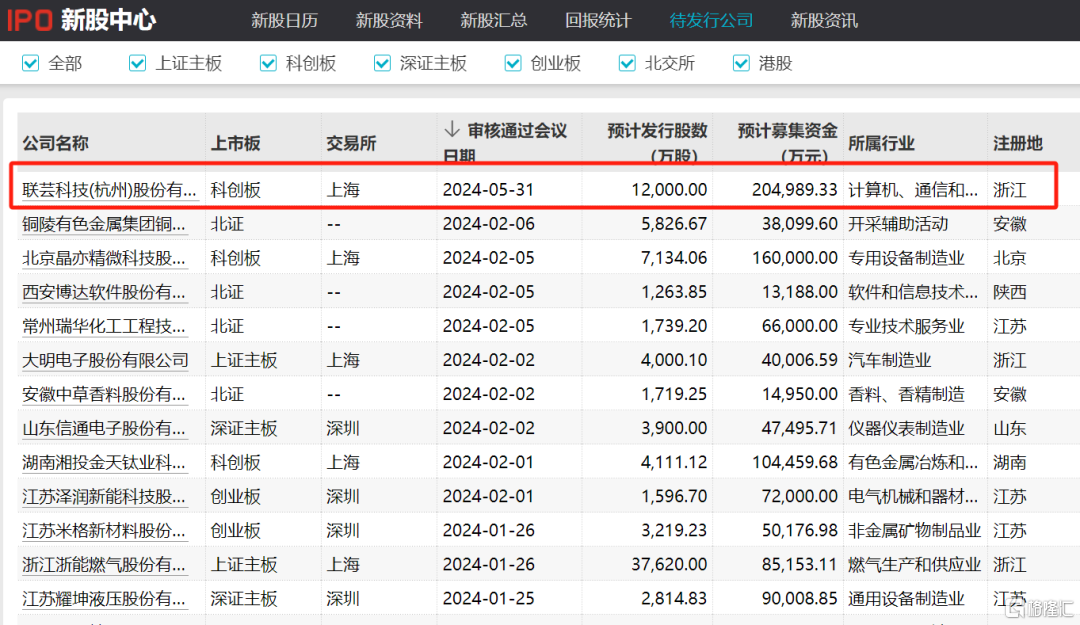Open company link 江苏米格新材料股份...
Screen dimensions: 1080x625
104,531
